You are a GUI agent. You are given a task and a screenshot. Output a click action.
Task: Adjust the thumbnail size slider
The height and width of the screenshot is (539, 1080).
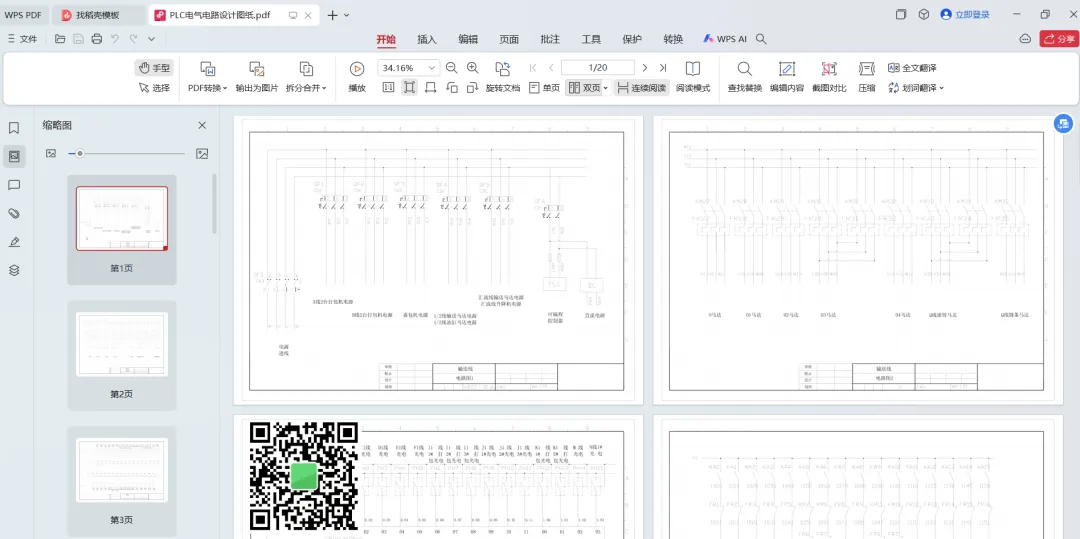point(80,154)
